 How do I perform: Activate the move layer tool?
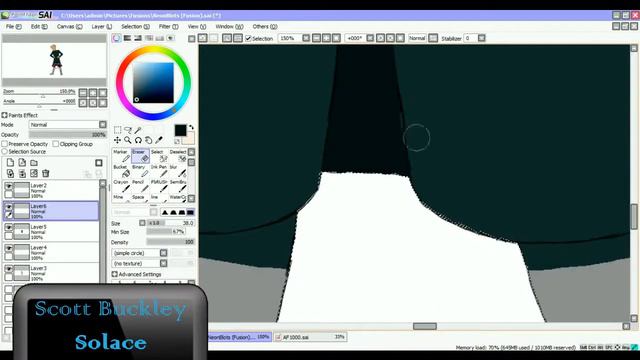[x=118, y=140]
